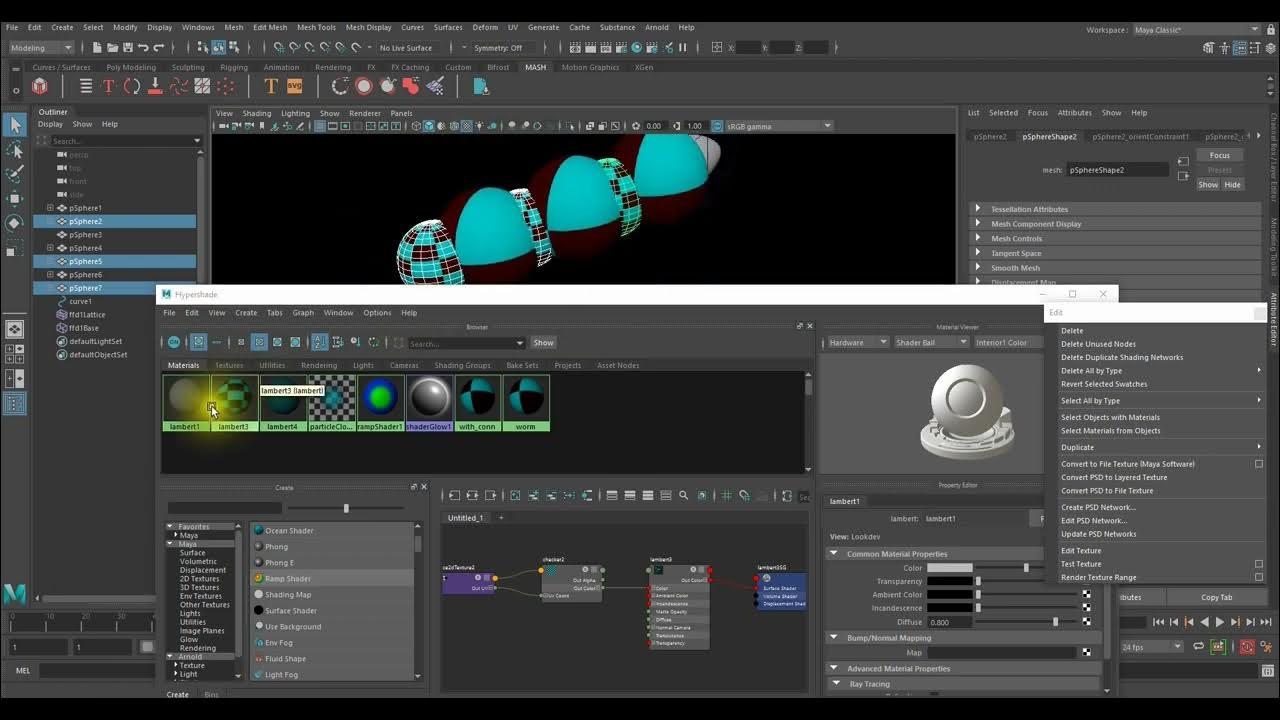Screen dimensions: 1280x720
Task: Tick the Test Texture option box
Action: coord(1259,564)
